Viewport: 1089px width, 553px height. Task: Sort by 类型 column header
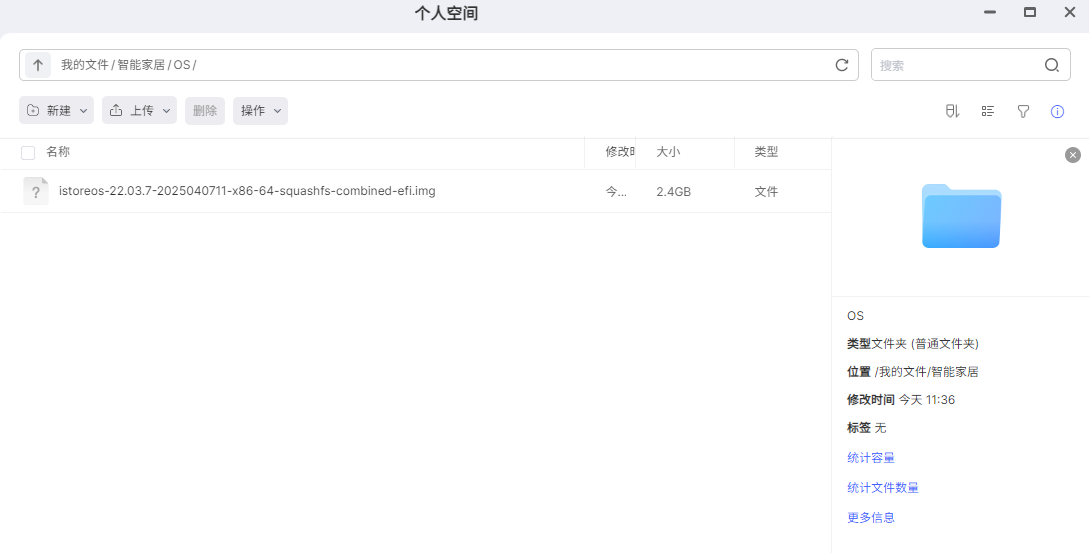tap(766, 153)
